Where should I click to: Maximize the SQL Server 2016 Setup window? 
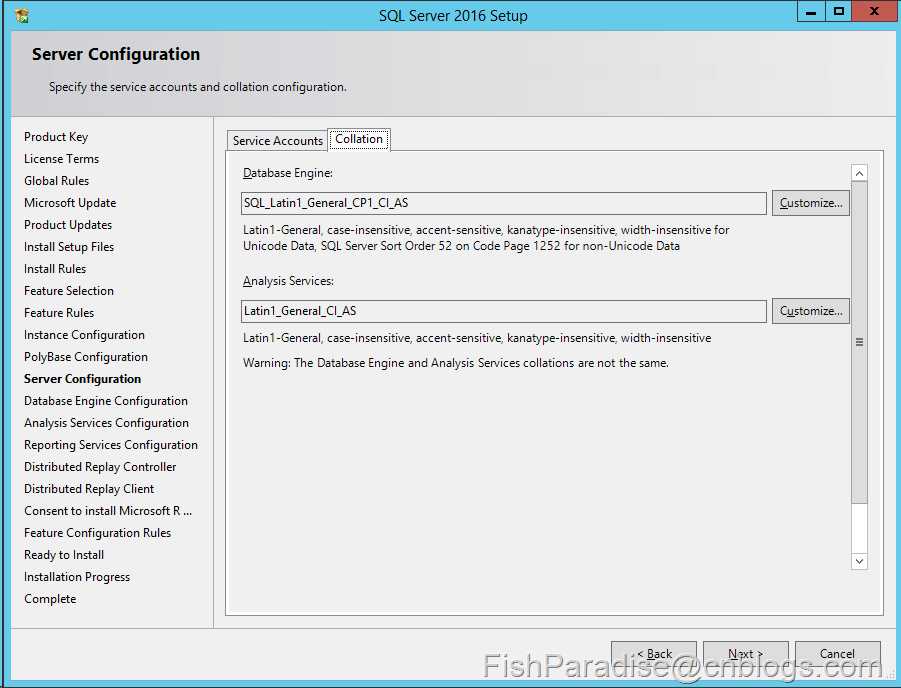(x=838, y=11)
